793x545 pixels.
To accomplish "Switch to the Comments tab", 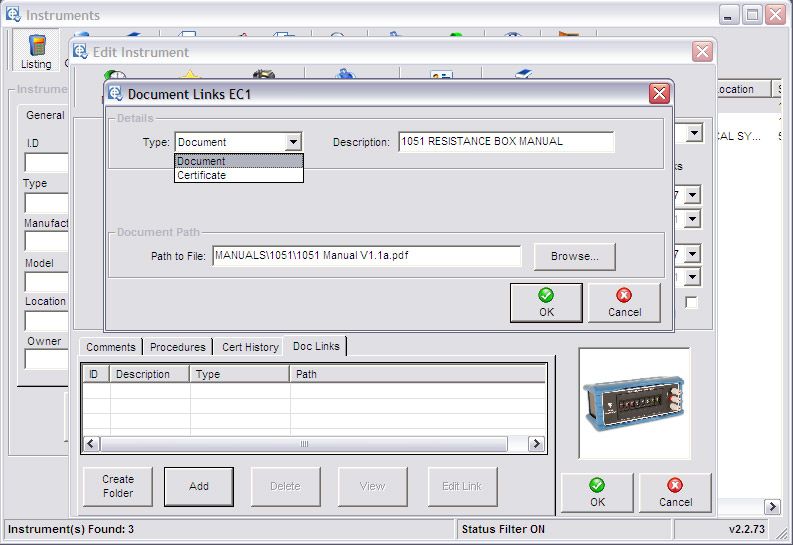I will click(x=111, y=347).
